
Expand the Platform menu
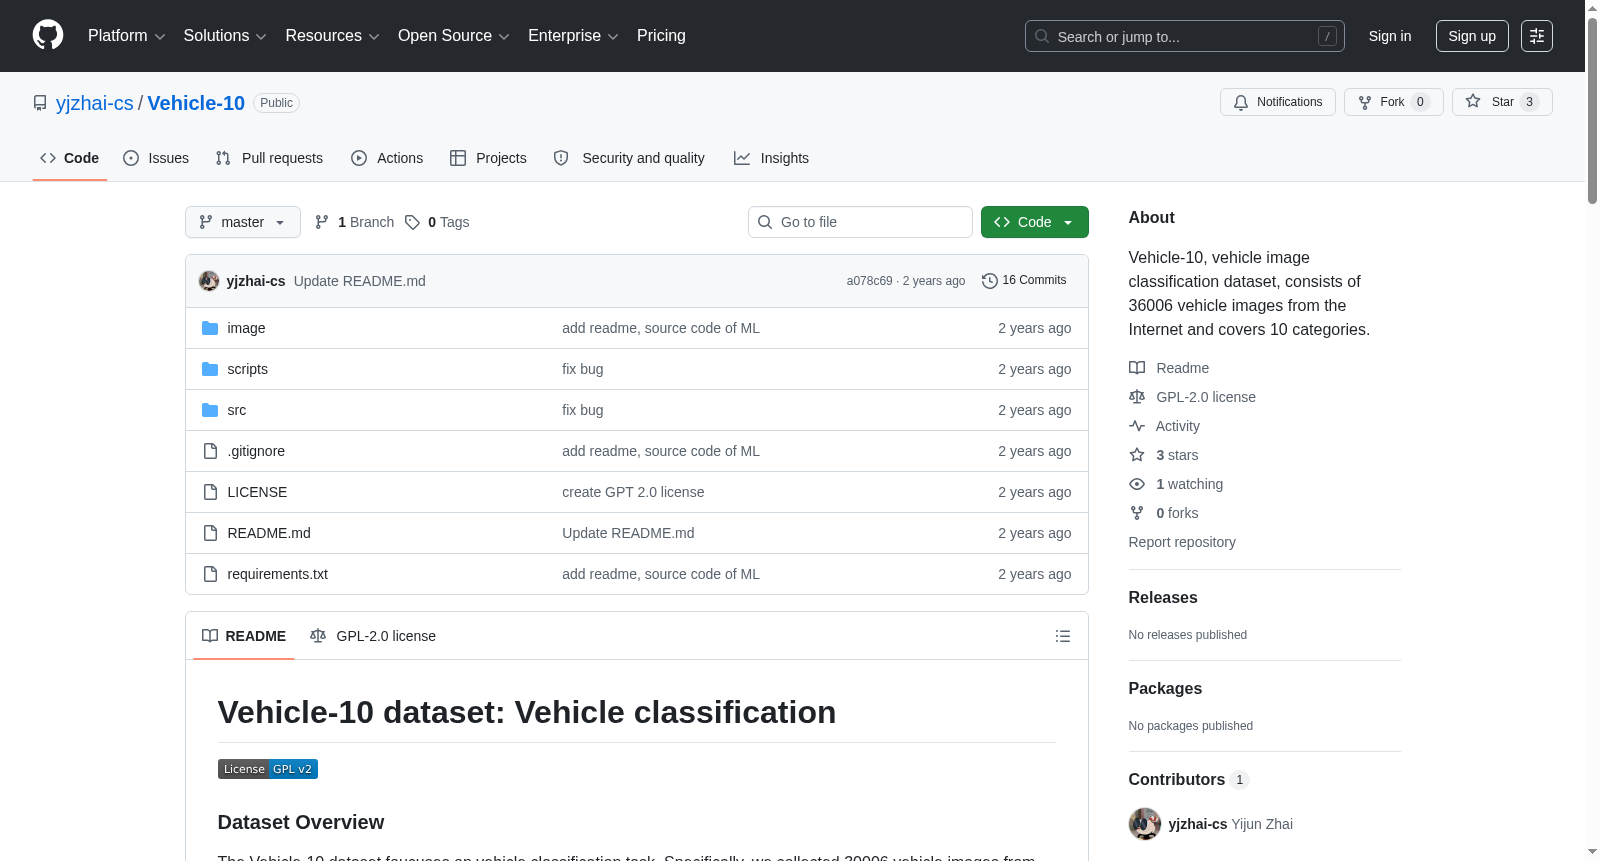(x=127, y=36)
